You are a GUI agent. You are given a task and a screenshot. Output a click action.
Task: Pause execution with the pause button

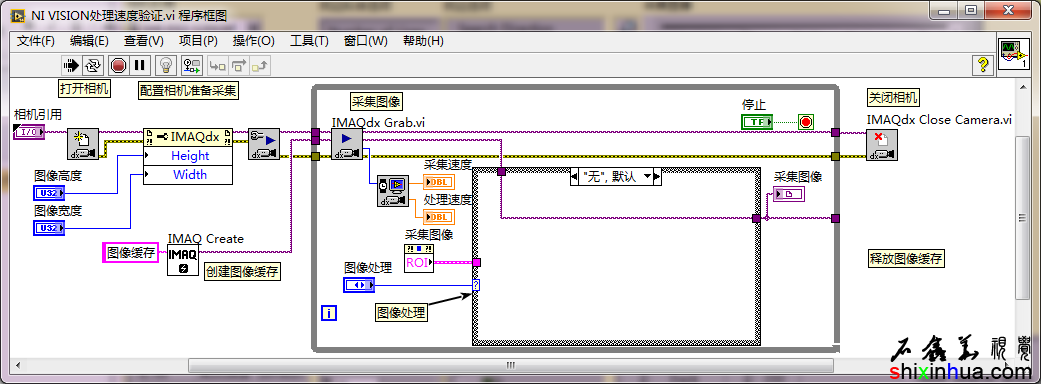pos(139,65)
